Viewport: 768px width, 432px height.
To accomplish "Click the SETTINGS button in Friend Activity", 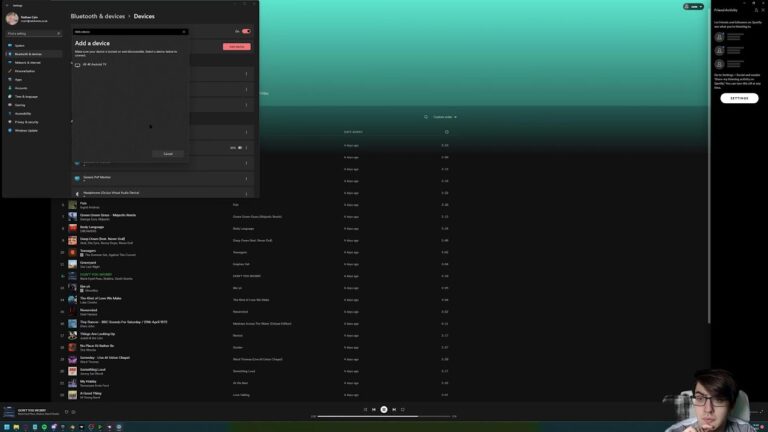I will coord(739,98).
